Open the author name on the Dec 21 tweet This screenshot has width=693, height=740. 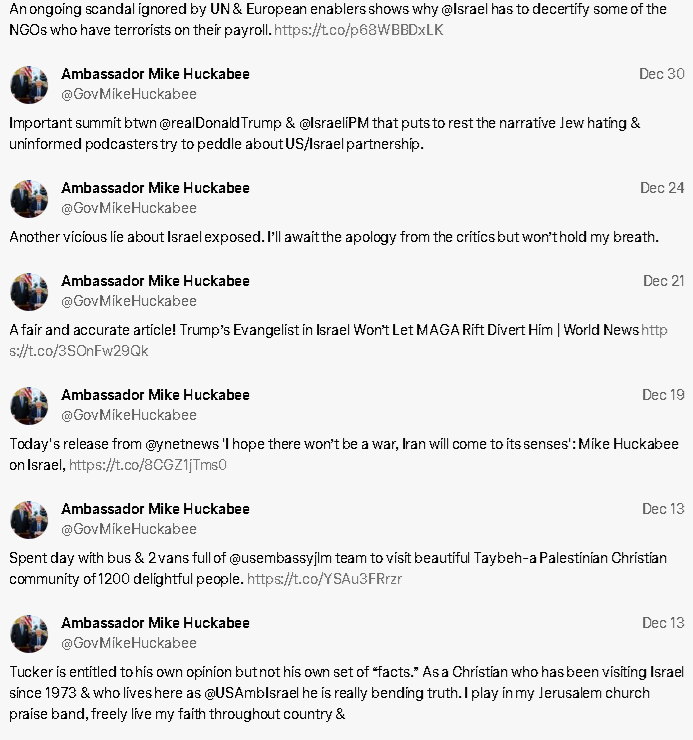[x=155, y=281]
